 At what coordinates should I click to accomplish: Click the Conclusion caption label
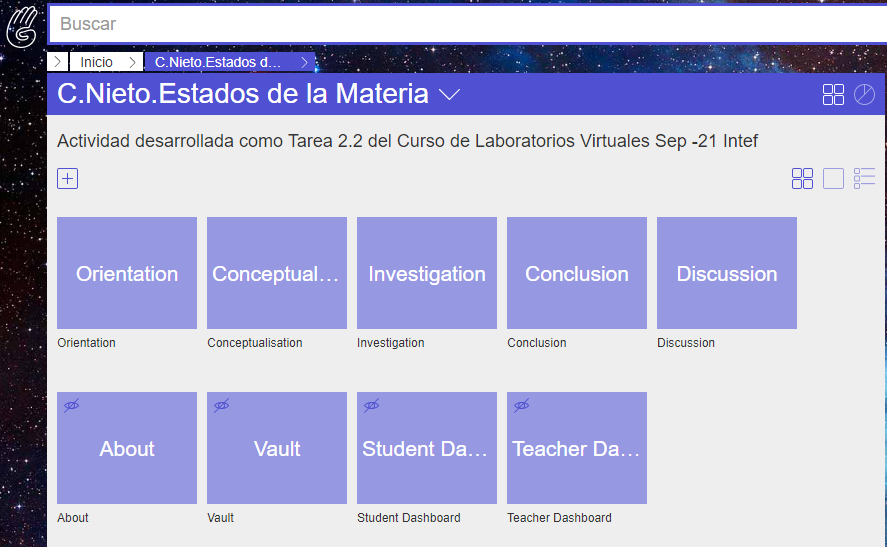[x=536, y=343]
